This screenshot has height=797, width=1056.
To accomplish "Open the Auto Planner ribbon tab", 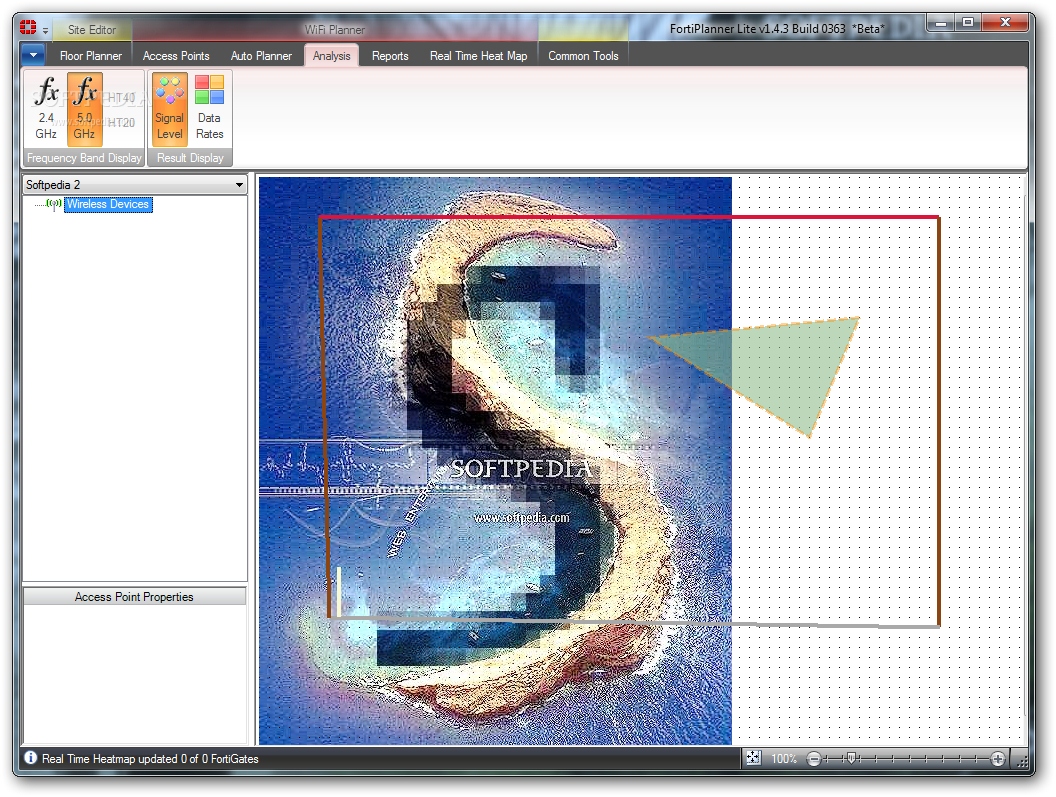I will click(261, 56).
